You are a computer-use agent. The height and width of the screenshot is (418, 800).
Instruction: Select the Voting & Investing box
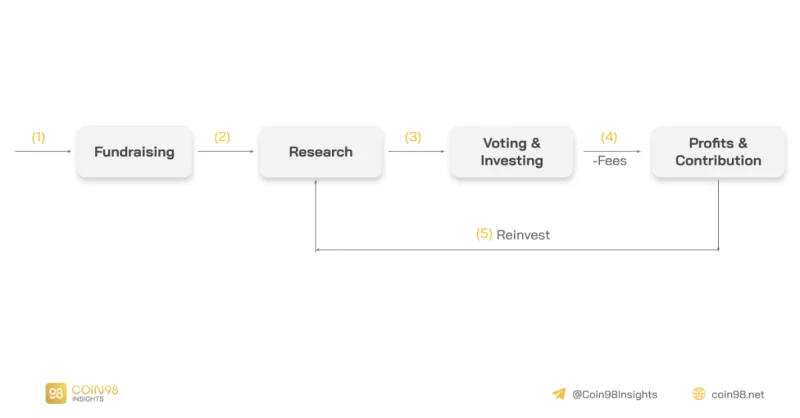coord(512,152)
